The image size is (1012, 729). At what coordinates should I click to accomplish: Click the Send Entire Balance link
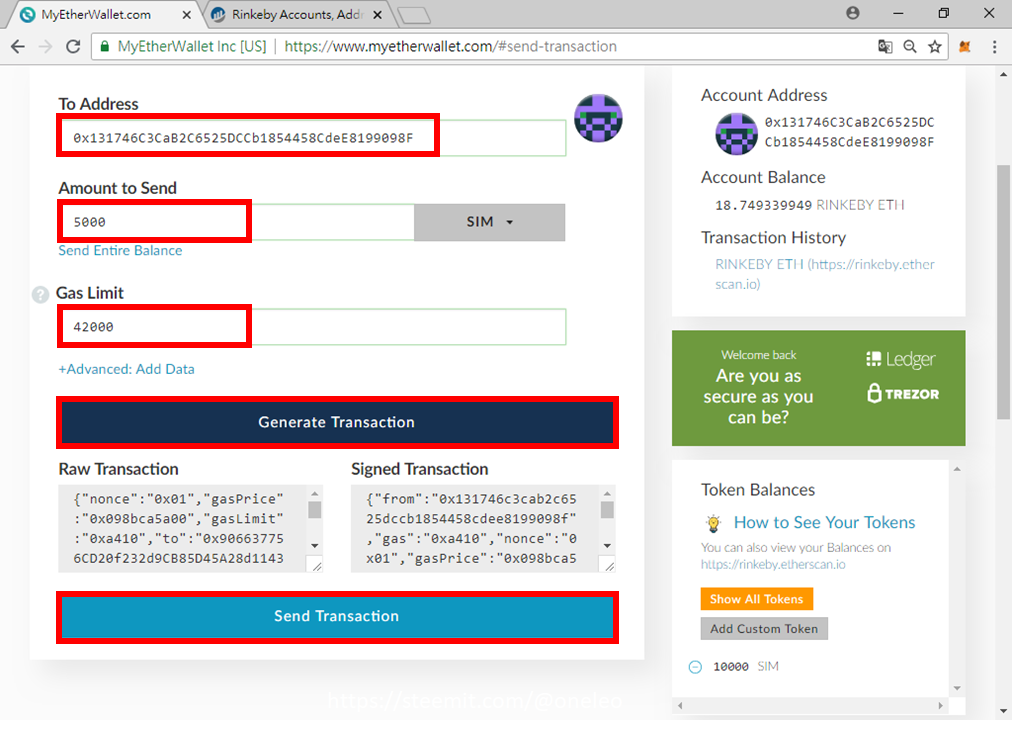click(120, 250)
